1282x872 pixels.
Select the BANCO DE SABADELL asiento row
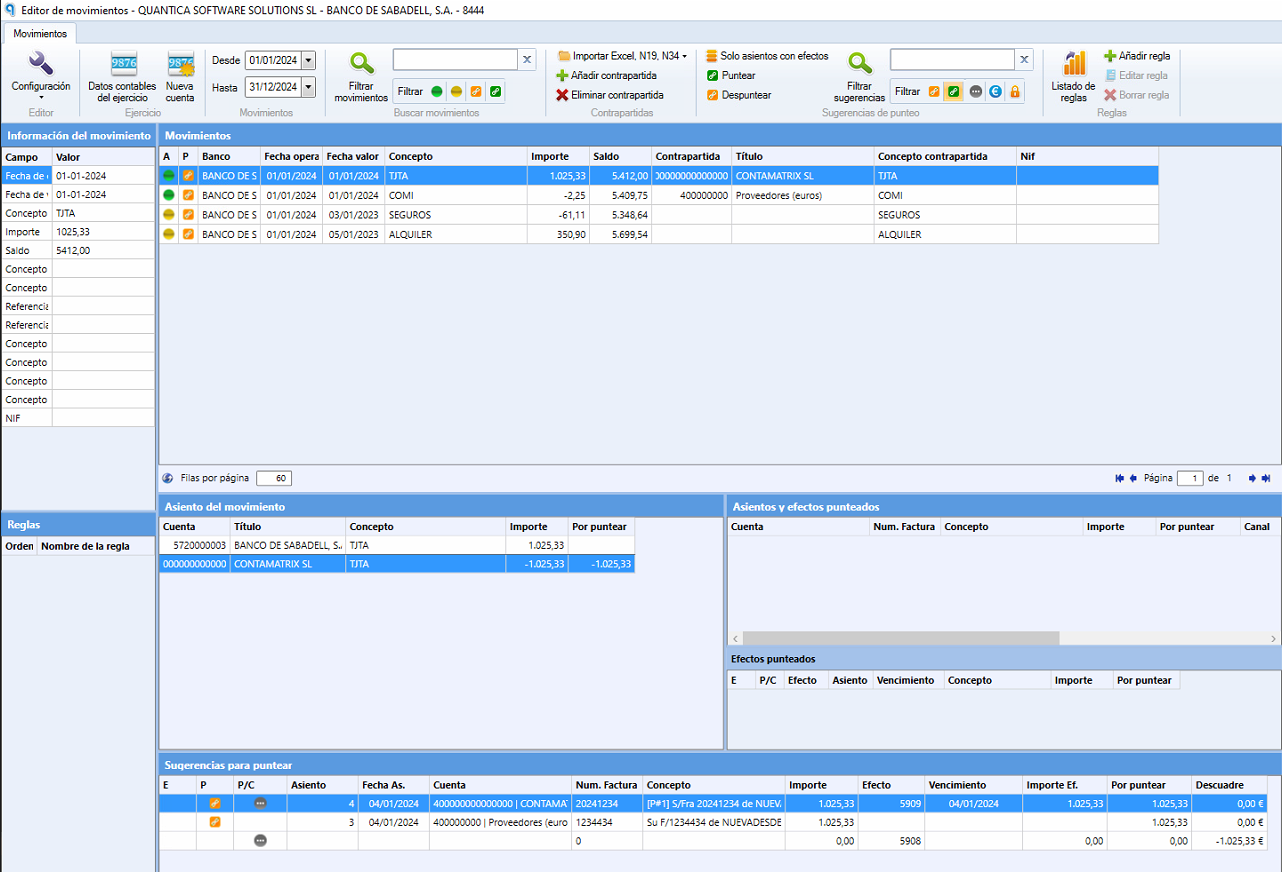(x=397, y=545)
